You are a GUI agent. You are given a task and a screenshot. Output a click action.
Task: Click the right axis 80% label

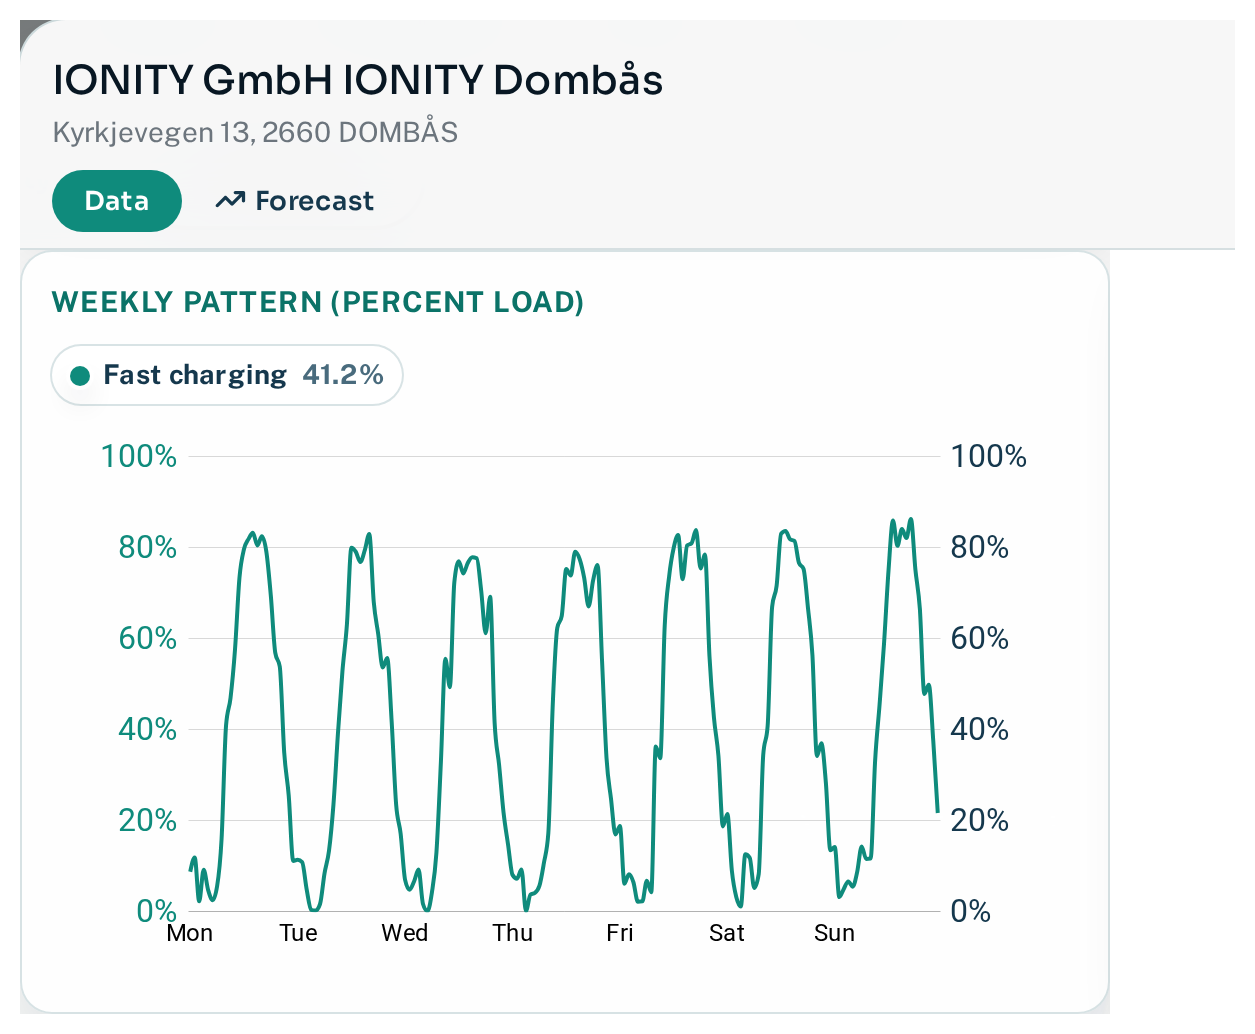pos(980,548)
